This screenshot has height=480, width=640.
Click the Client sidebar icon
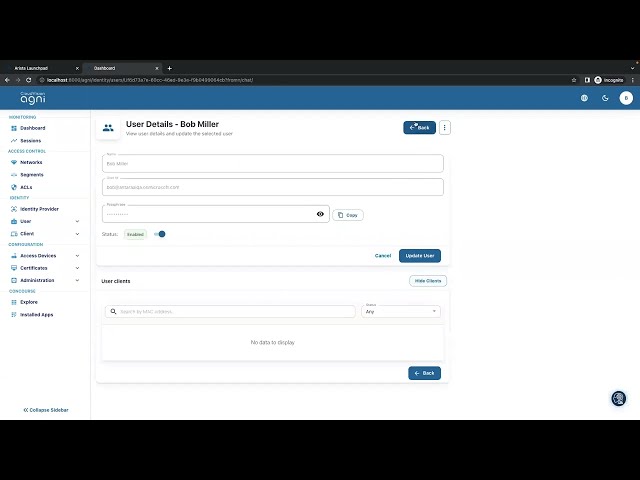(x=14, y=234)
